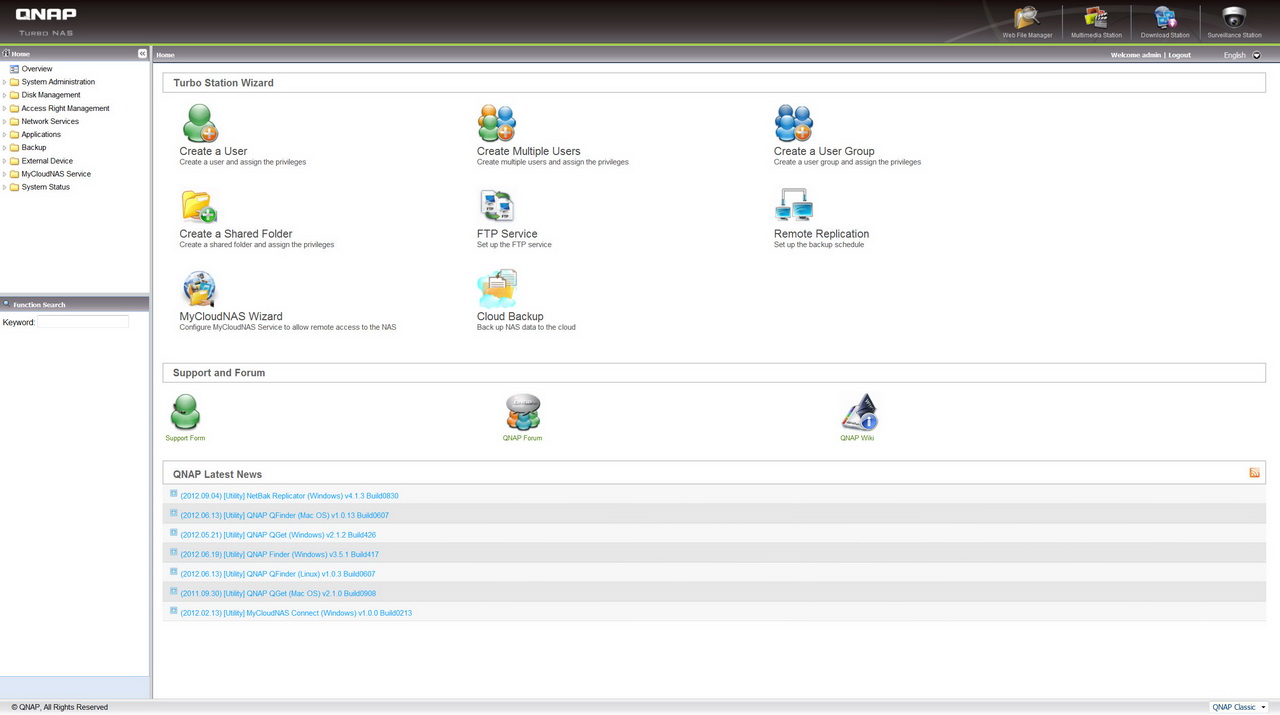Click the QNAP logo
The height and width of the screenshot is (715, 1280).
pyautogui.click(x=45, y=15)
